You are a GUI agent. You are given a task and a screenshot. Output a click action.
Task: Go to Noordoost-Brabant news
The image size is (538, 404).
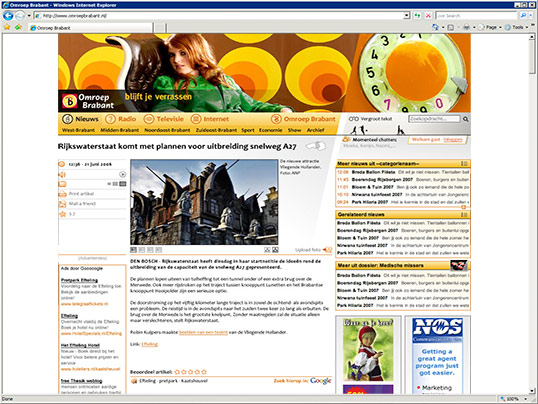pyautogui.click(x=167, y=130)
